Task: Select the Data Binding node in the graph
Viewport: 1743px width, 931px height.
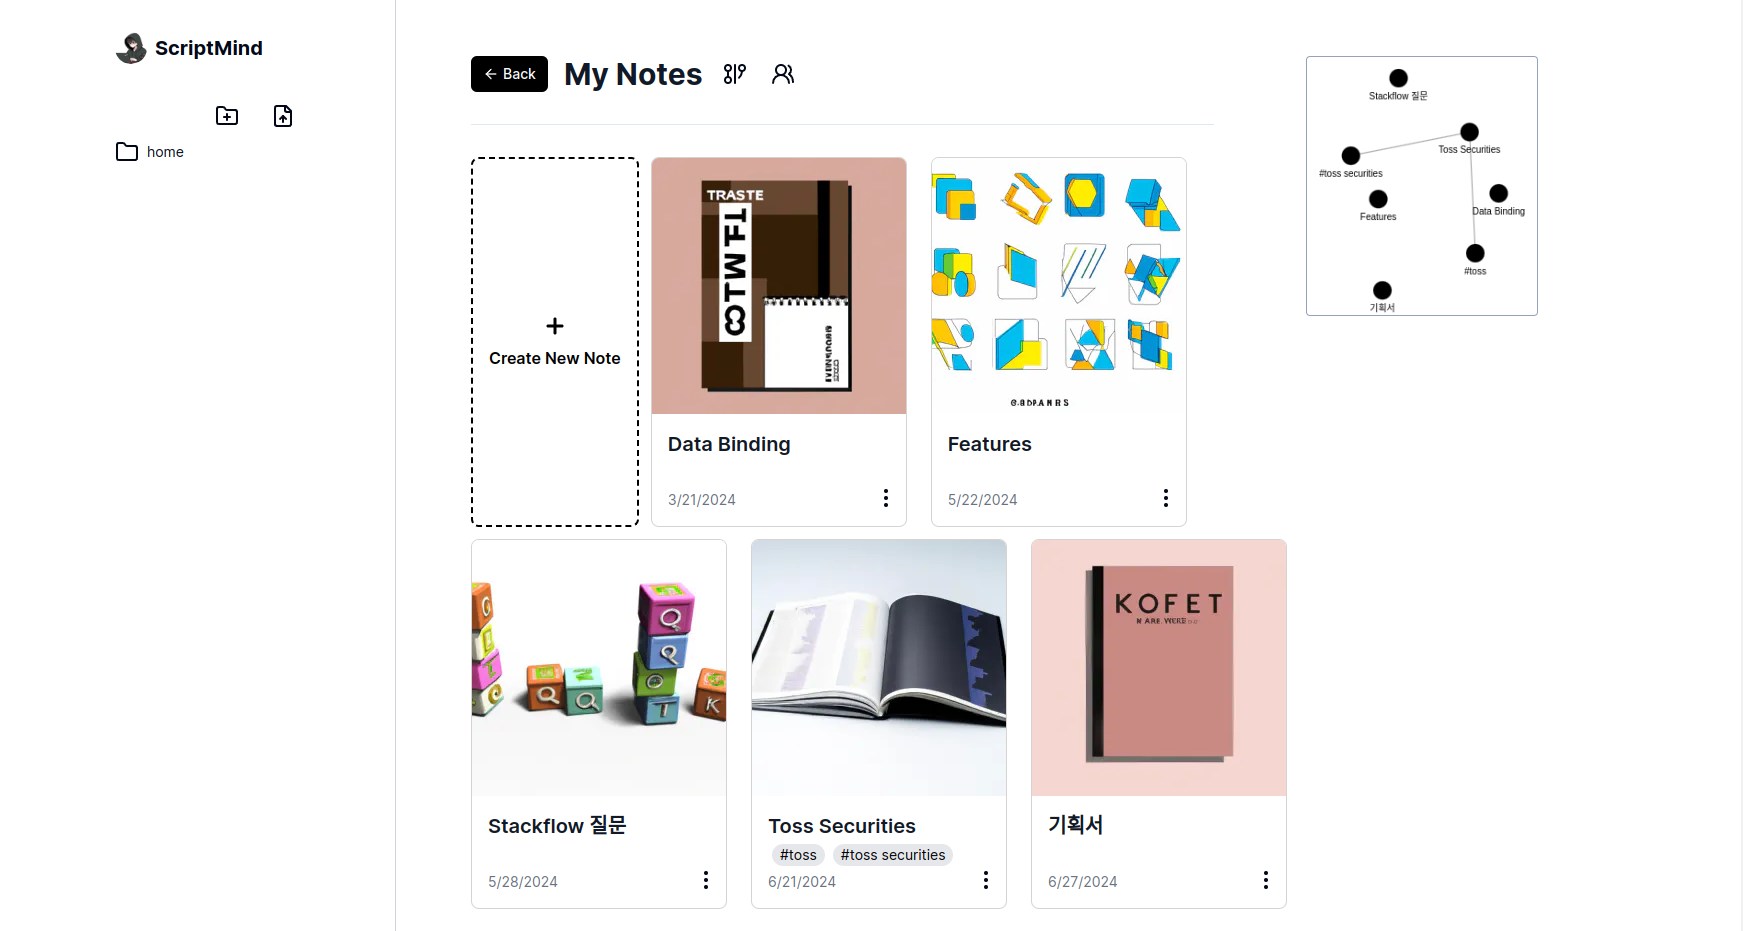Action: point(1497,193)
